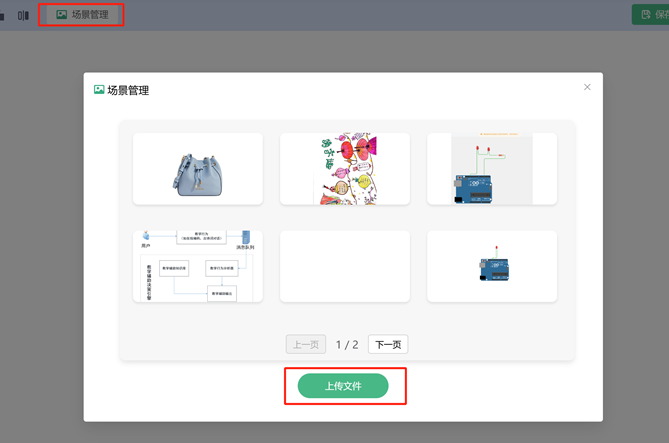This screenshot has width=669, height=443.
Task: Click the image icon beside 场景管理 in toolbar
Action: [62, 15]
